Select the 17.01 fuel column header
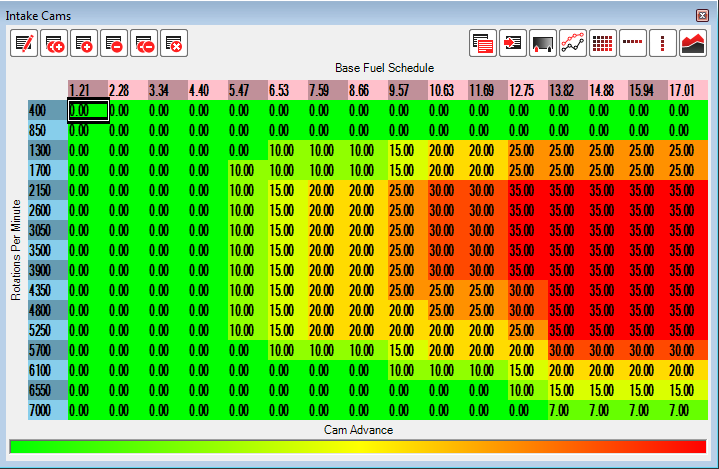 tap(688, 90)
